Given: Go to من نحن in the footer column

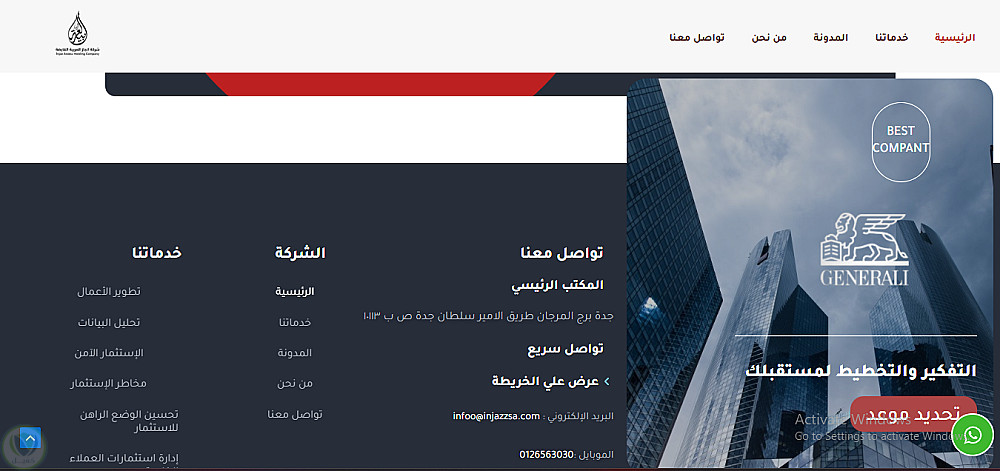Looking at the screenshot, I should pos(295,383).
